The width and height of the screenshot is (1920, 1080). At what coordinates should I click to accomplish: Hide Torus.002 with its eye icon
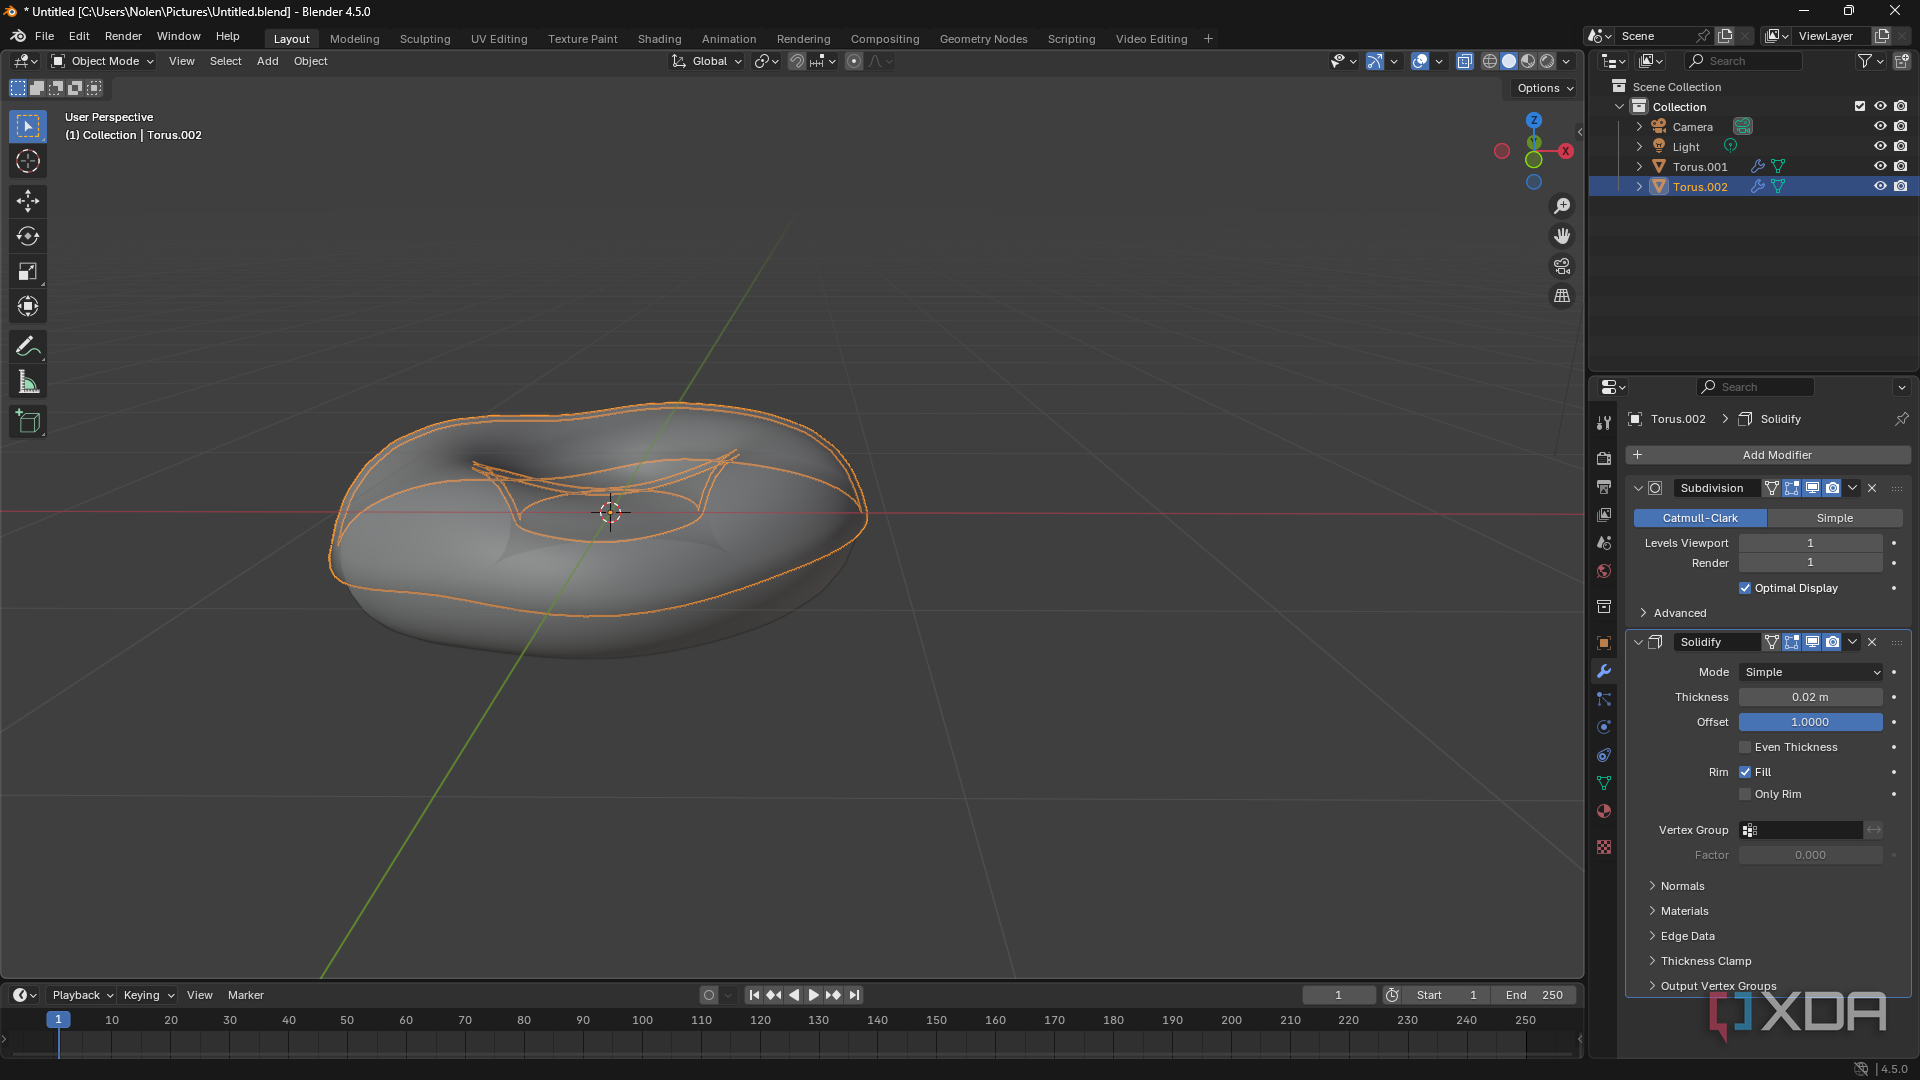pos(1880,186)
